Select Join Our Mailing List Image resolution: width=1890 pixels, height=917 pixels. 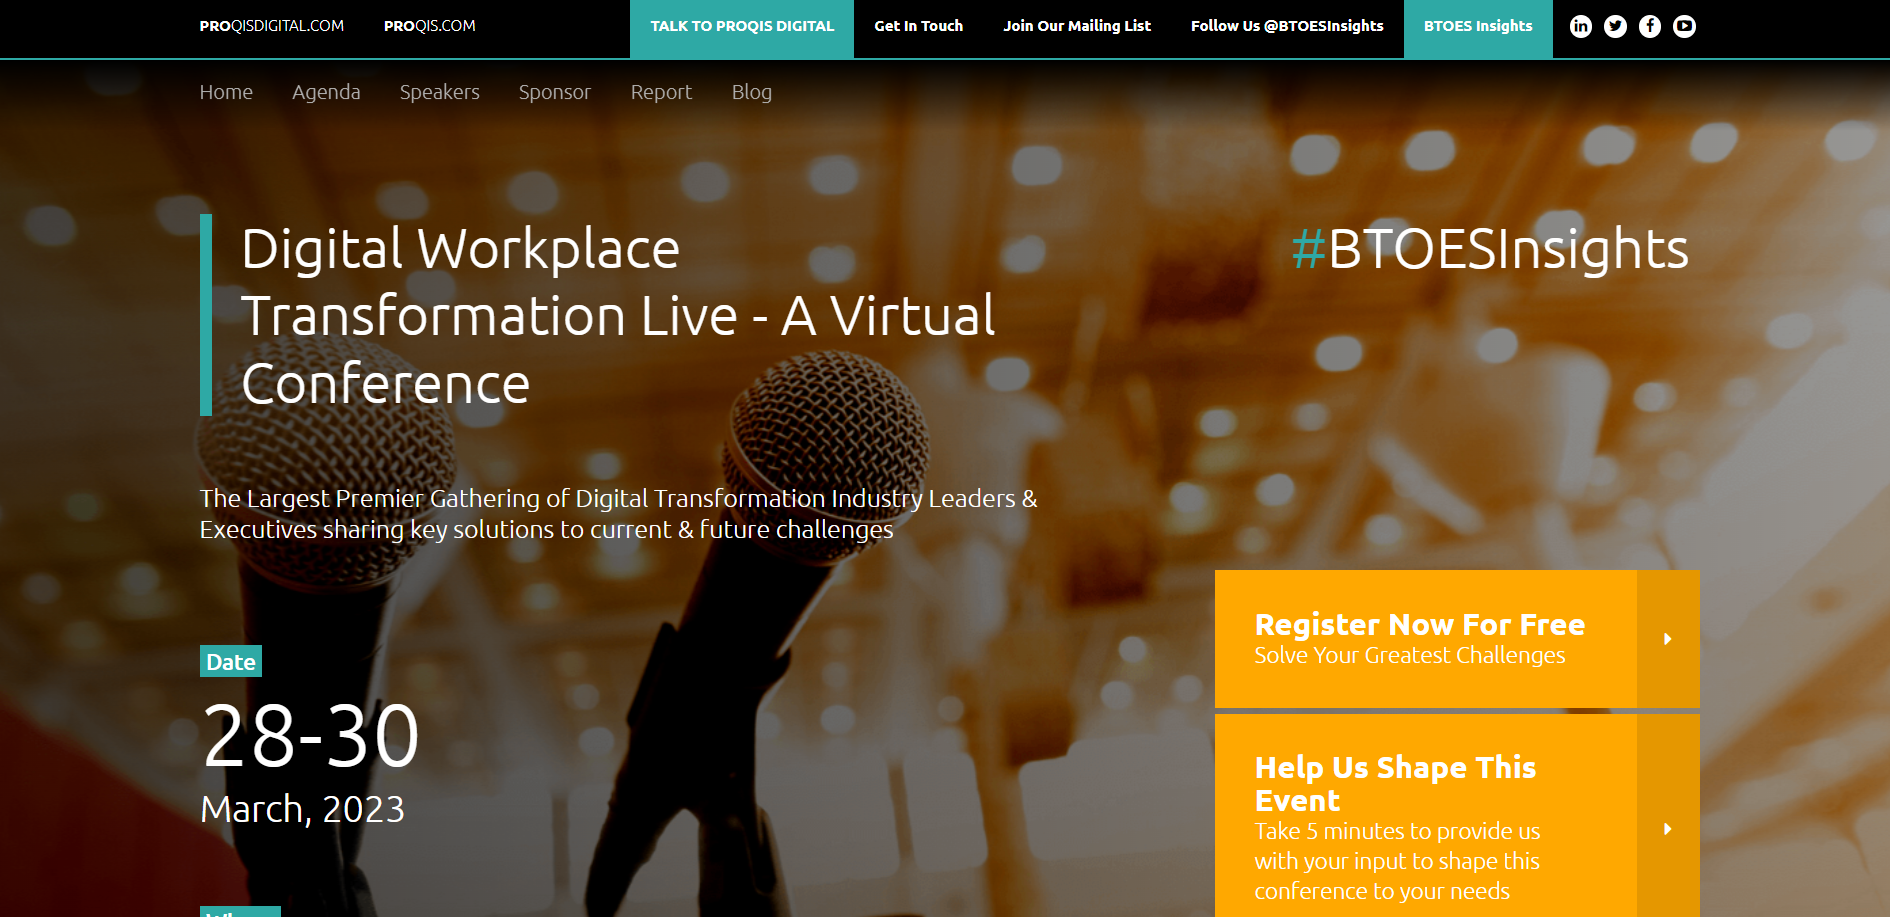click(x=1077, y=26)
